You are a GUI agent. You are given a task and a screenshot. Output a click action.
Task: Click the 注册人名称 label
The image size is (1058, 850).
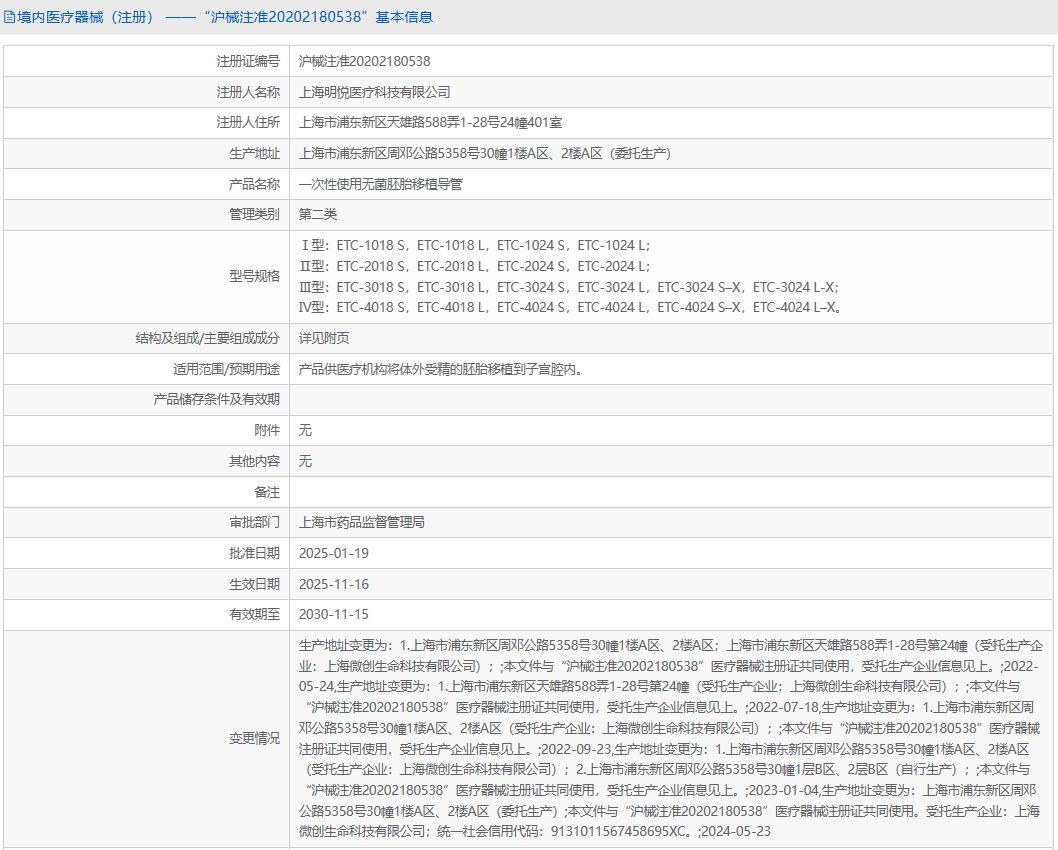248,92
